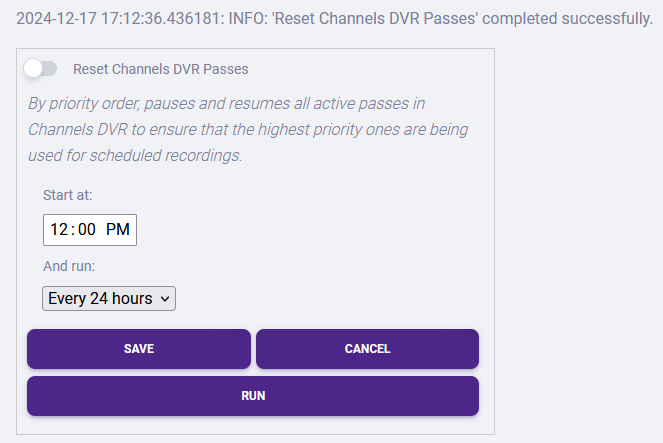Click the 'completed successfully' text at the top
663x443 pixels.
pyautogui.click(x=567, y=19)
